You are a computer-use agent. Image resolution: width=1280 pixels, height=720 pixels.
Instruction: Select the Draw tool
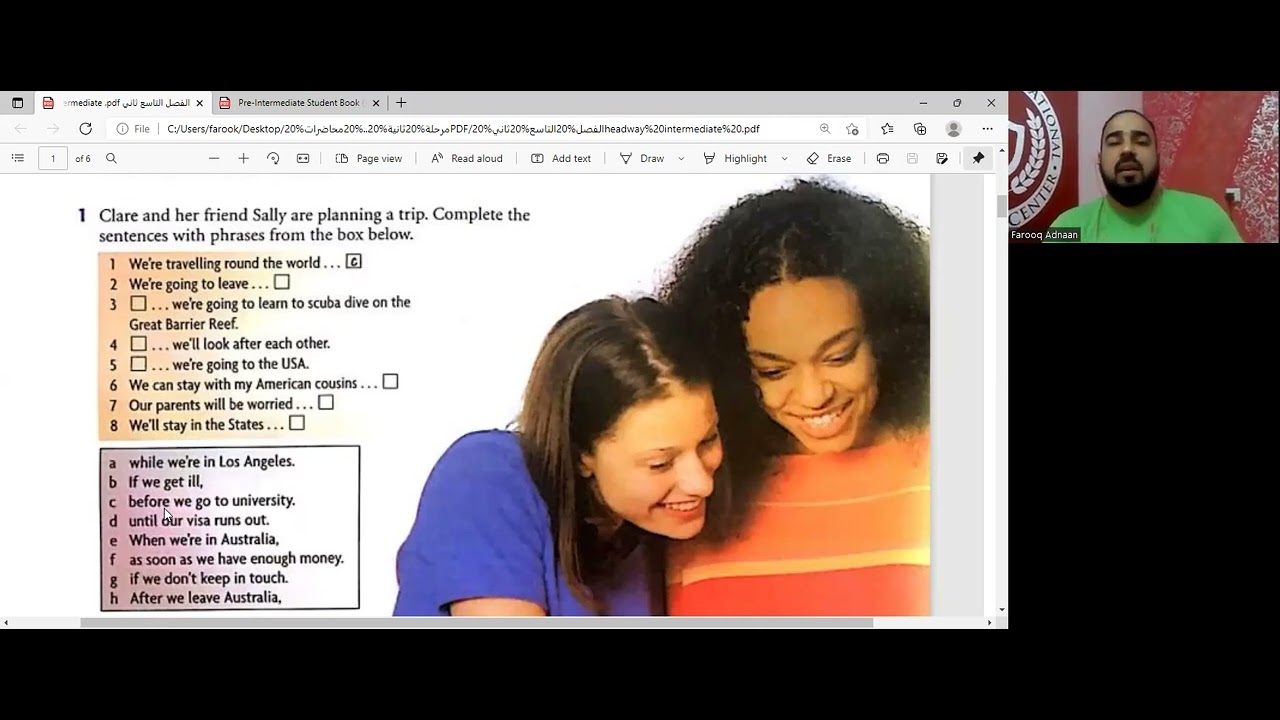pos(641,158)
